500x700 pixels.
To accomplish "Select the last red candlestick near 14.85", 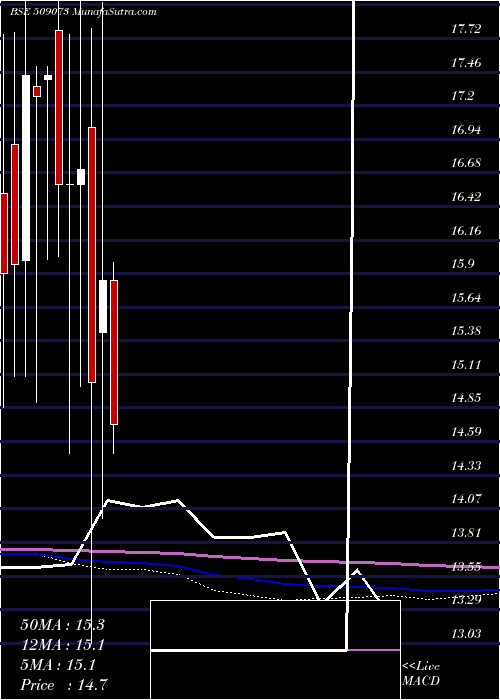I will (114, 352).
